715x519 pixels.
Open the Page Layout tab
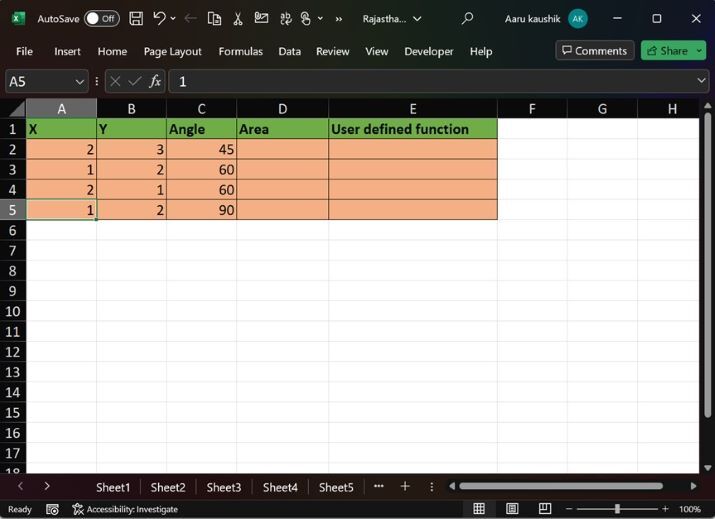pos(172,52)
